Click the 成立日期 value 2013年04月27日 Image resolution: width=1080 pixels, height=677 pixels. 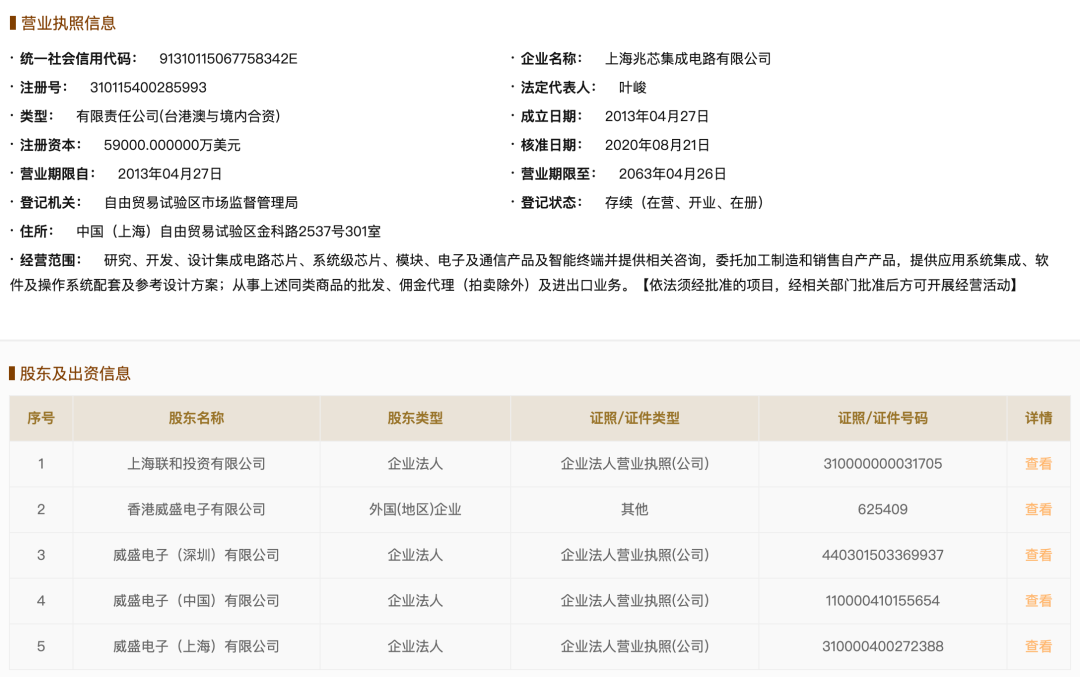pyautogui.click(x=656, y=116)
